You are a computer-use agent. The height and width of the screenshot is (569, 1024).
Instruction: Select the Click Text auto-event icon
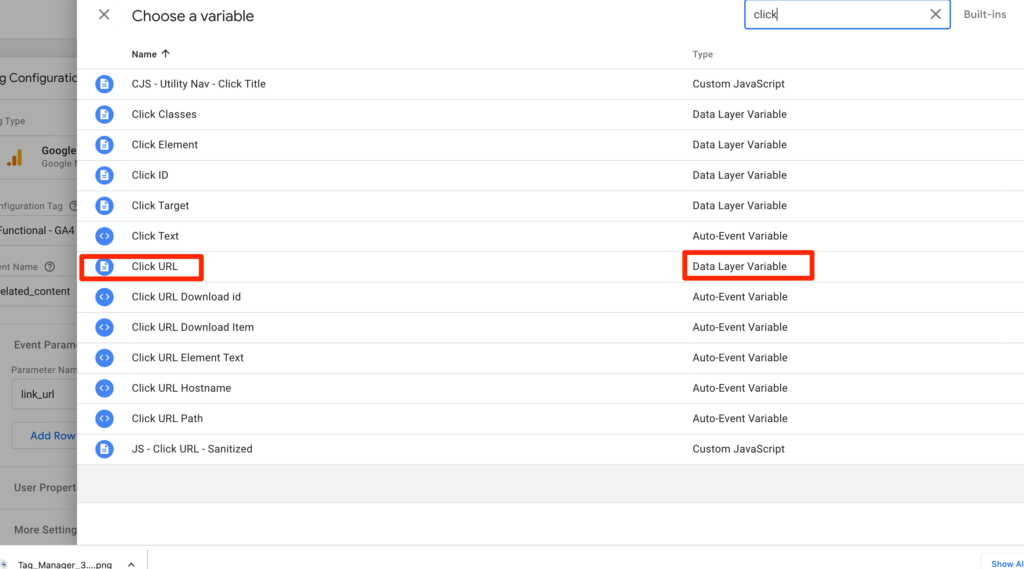tap(104, 236)
